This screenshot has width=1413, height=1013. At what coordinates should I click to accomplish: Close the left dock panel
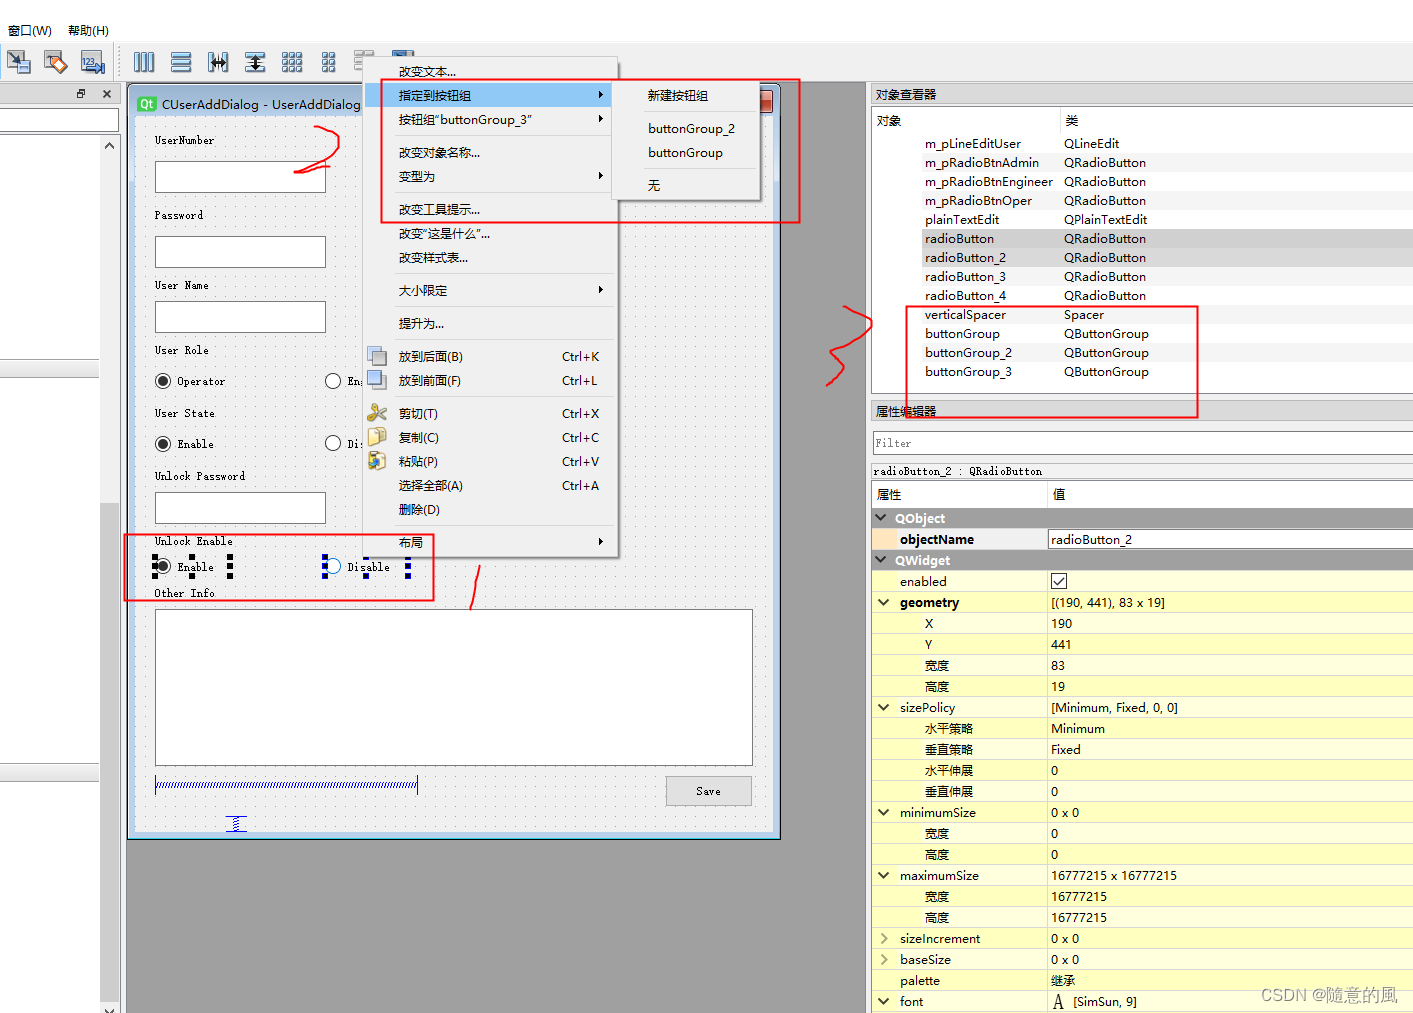click(x=107, y=94)
